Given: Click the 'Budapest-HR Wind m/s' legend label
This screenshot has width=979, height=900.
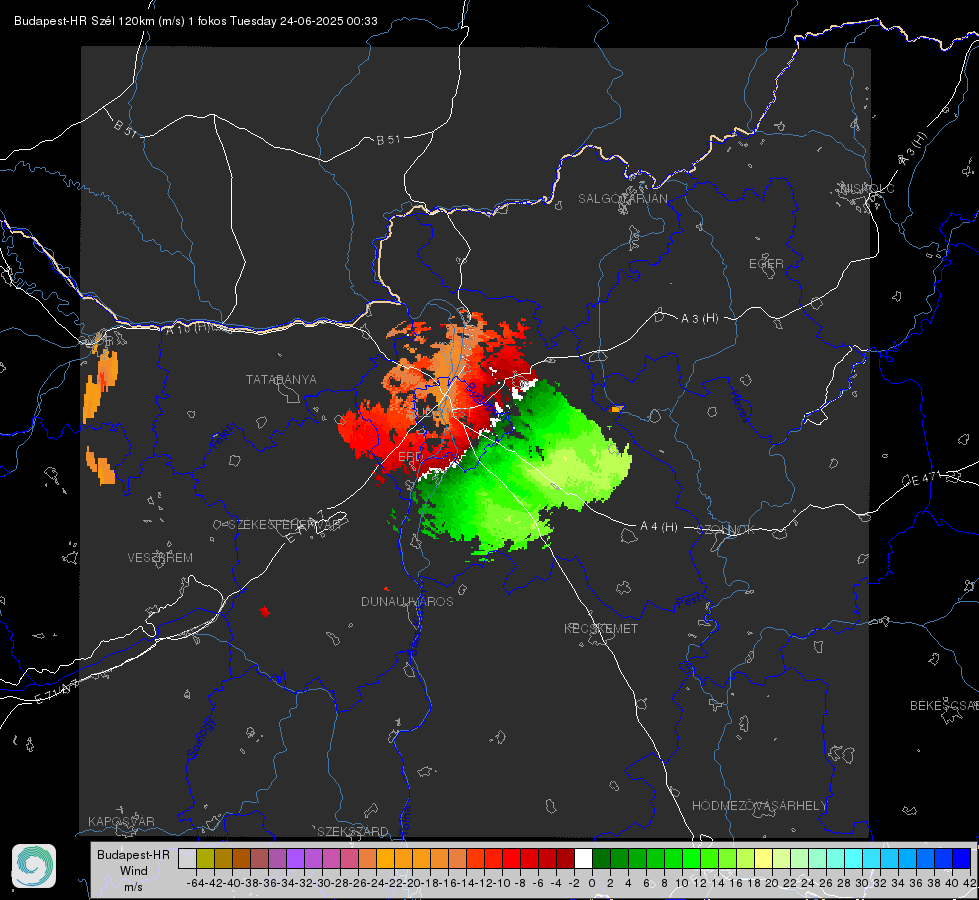Looking at the screenshot, I should 134,870.
